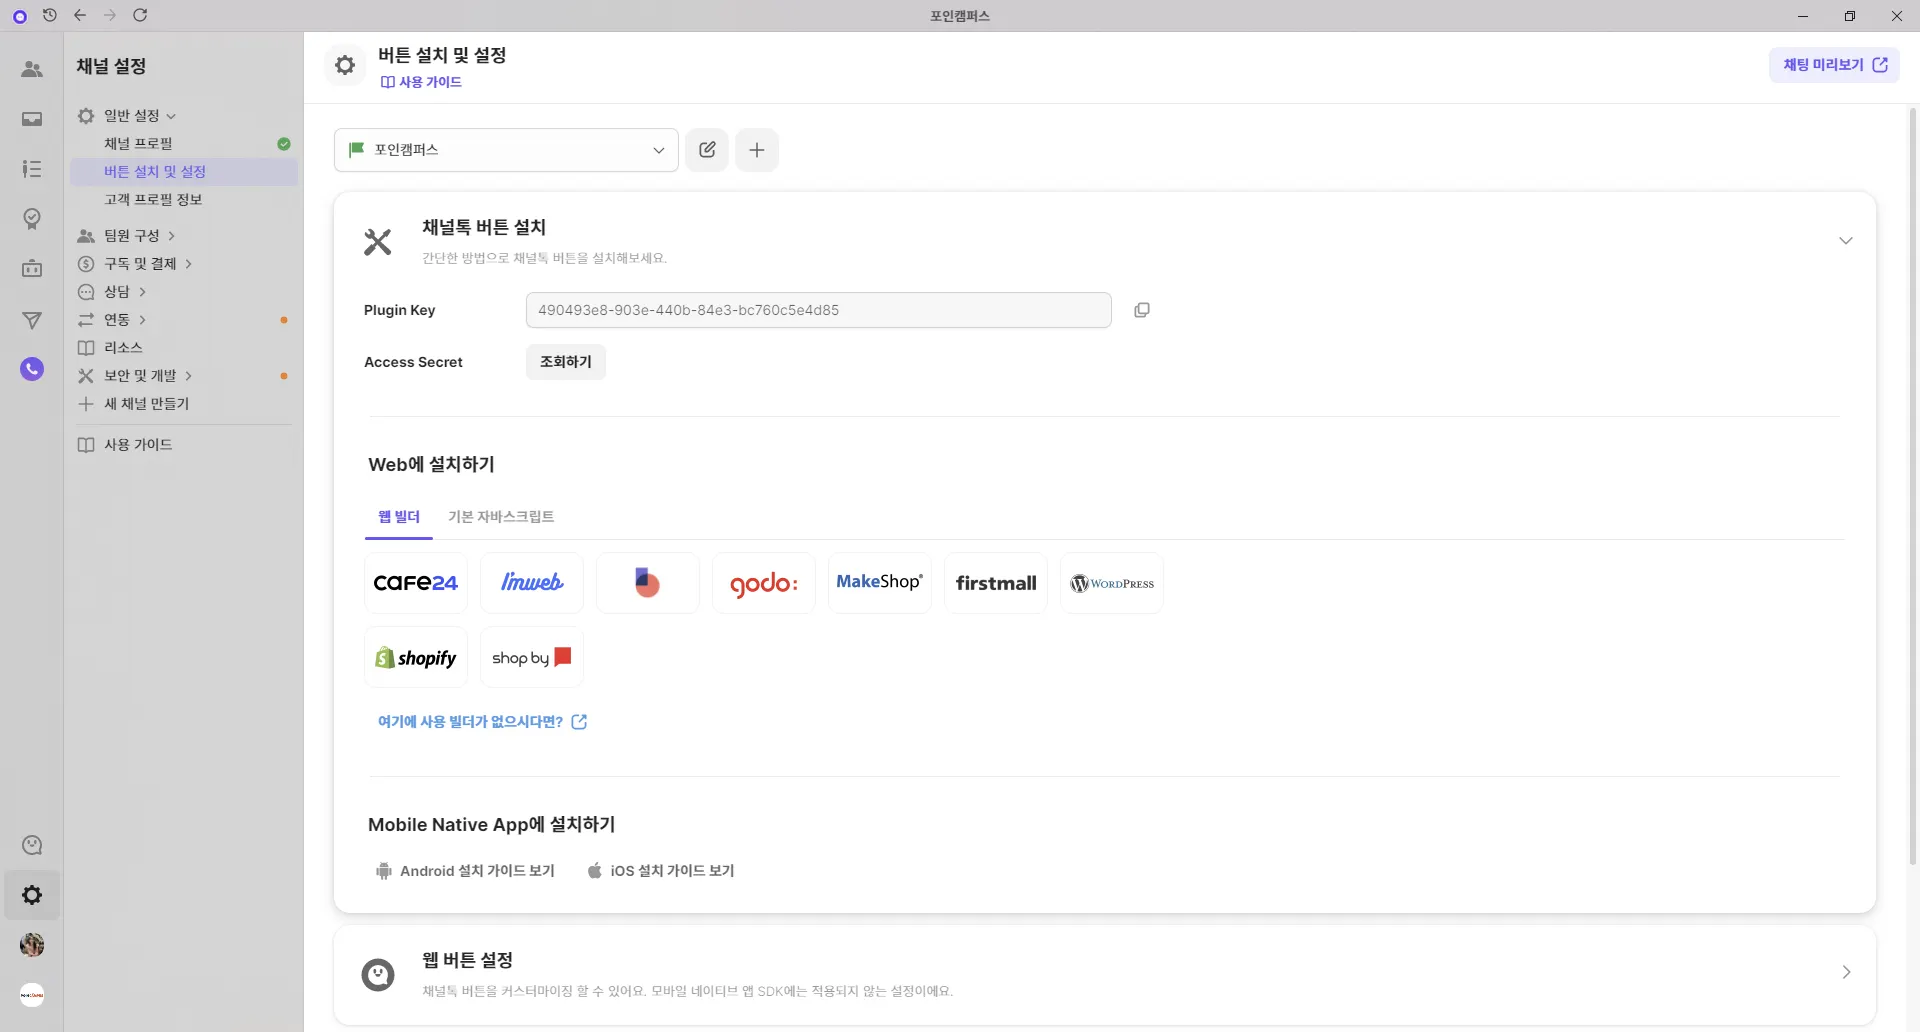Open the settings gear in left rail
The height and width of the screenshot is (1032, 1920).
(x=32, y=895)
